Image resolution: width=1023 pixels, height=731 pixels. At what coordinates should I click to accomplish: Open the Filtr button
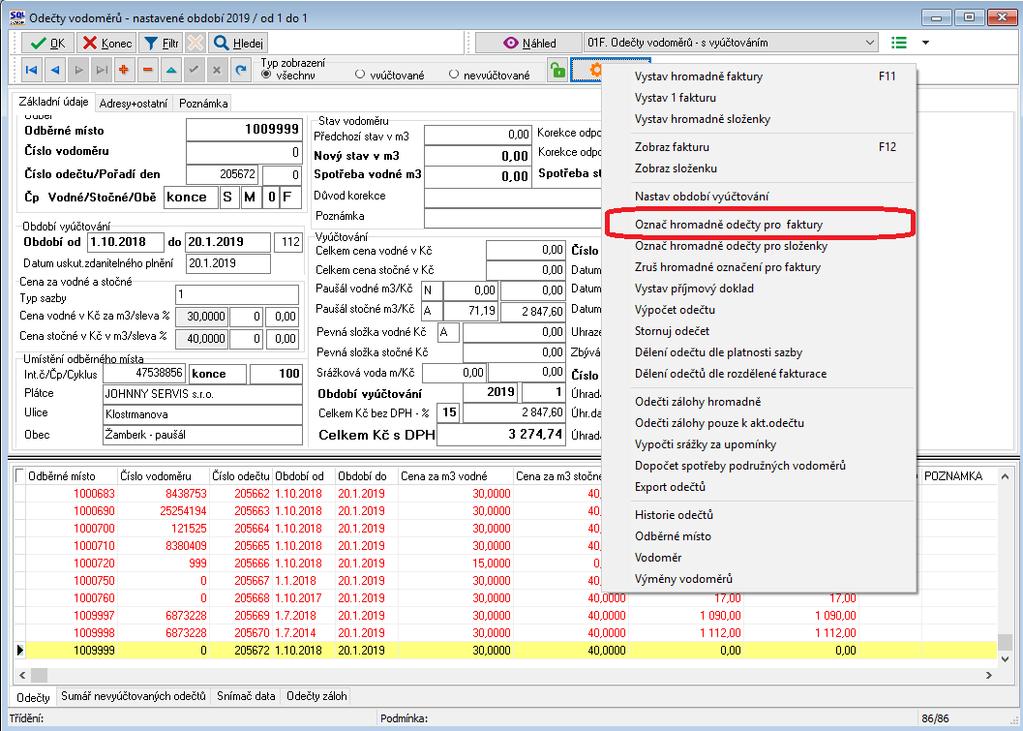coord(161,43)
